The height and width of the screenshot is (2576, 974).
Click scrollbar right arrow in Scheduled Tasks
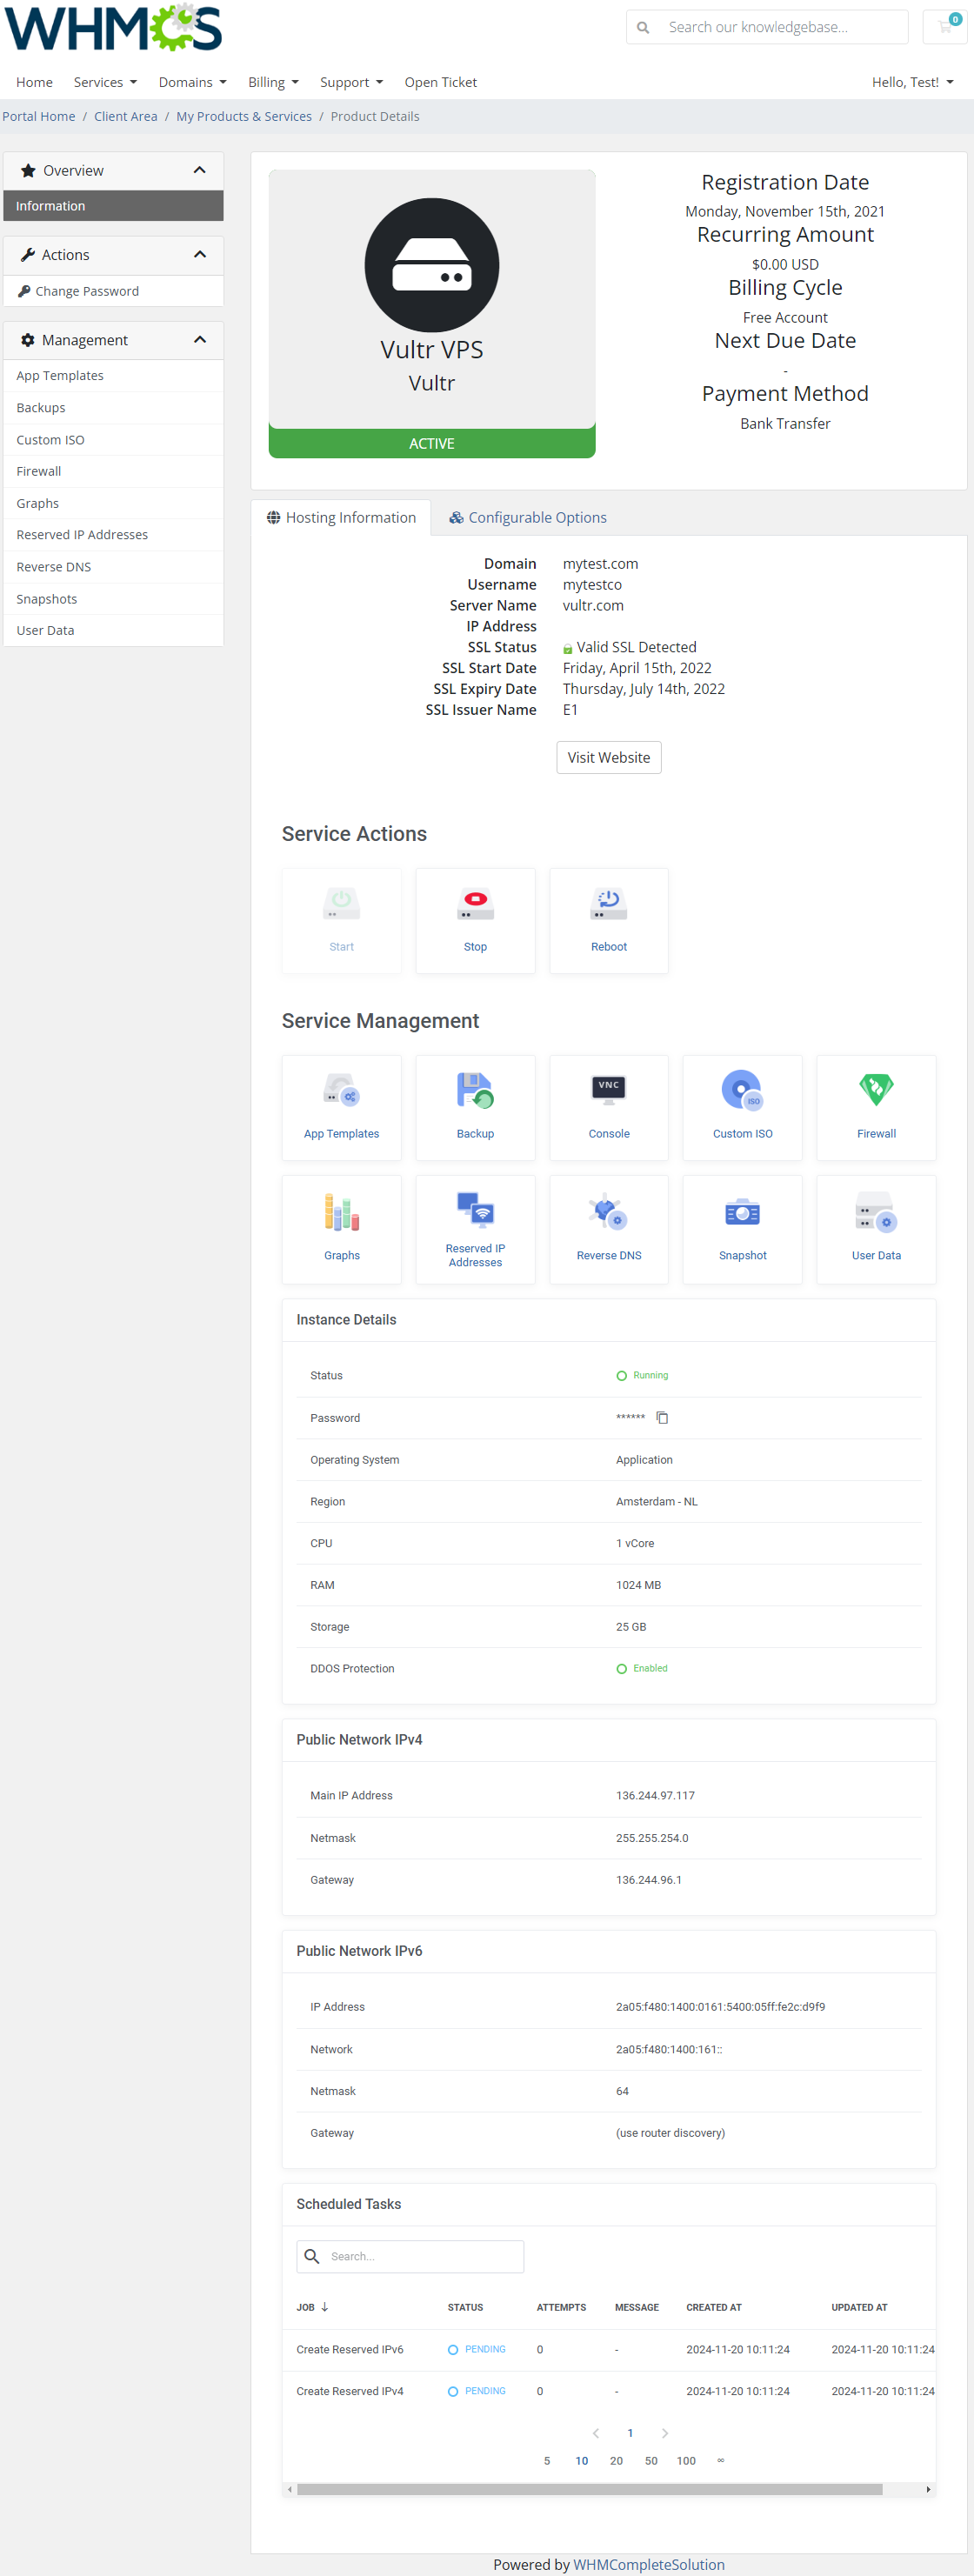point(928,2490)
